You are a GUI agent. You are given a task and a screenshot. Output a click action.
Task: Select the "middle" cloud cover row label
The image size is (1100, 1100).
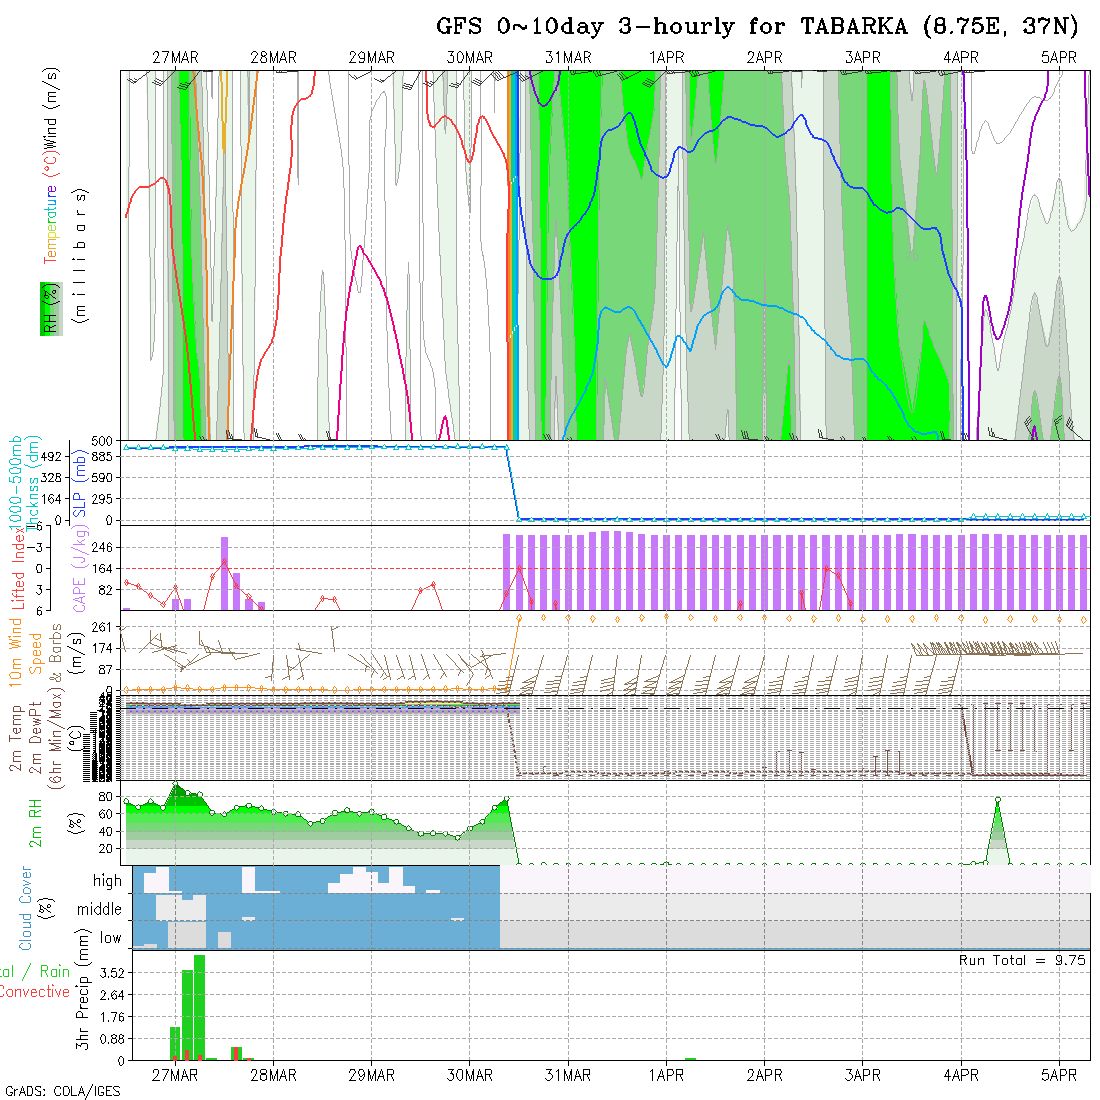[99, 909]
